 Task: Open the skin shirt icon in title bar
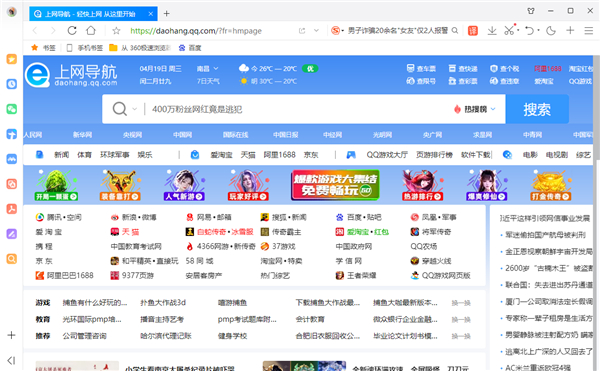coord(531,11)
